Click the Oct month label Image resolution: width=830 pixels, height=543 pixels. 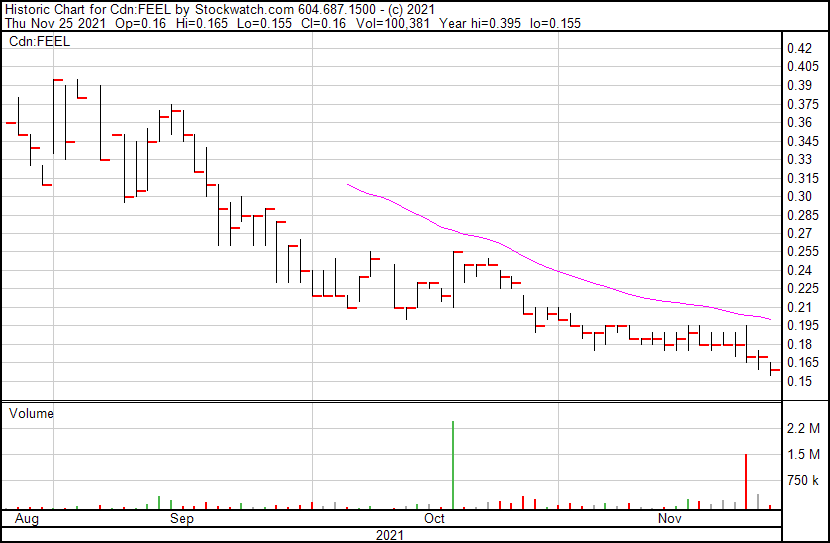coord(434,518)
